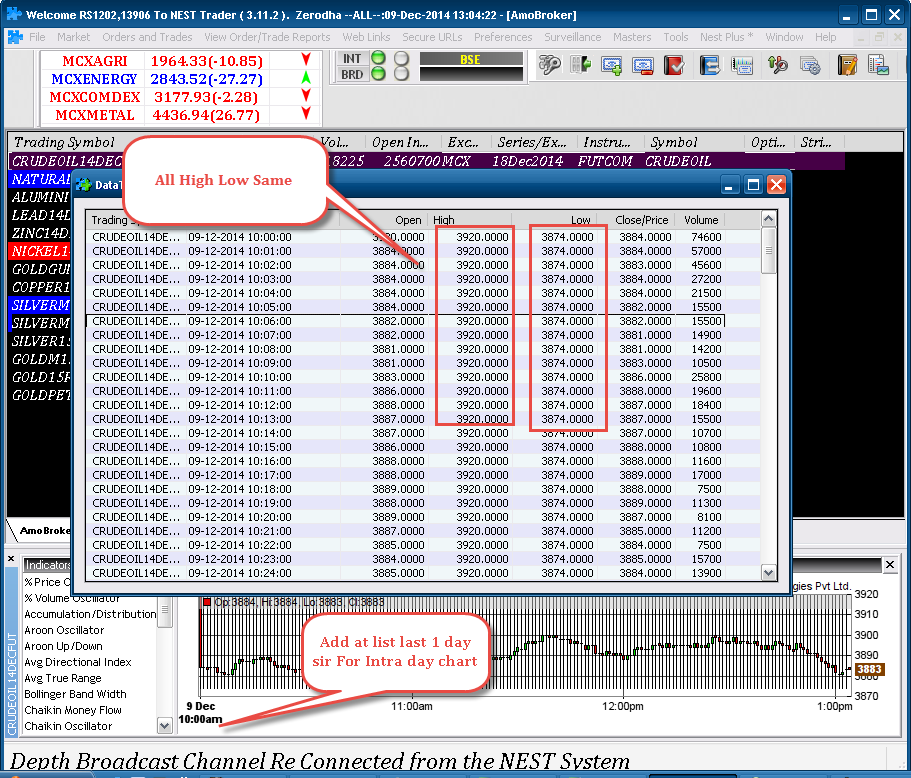911x778 pixels.
Task: Open the Market menu
Action: click(74, 37)
